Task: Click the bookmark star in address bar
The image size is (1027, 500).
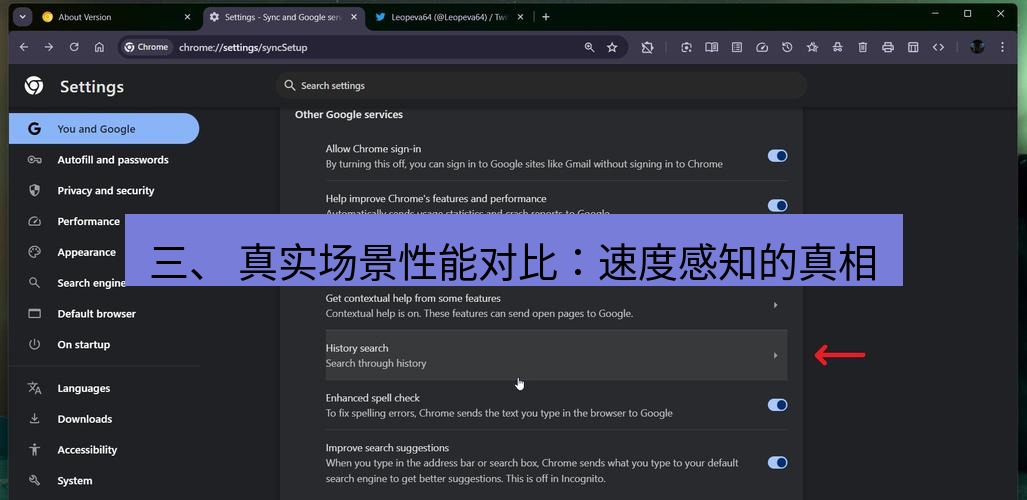Action: (612, 47)
